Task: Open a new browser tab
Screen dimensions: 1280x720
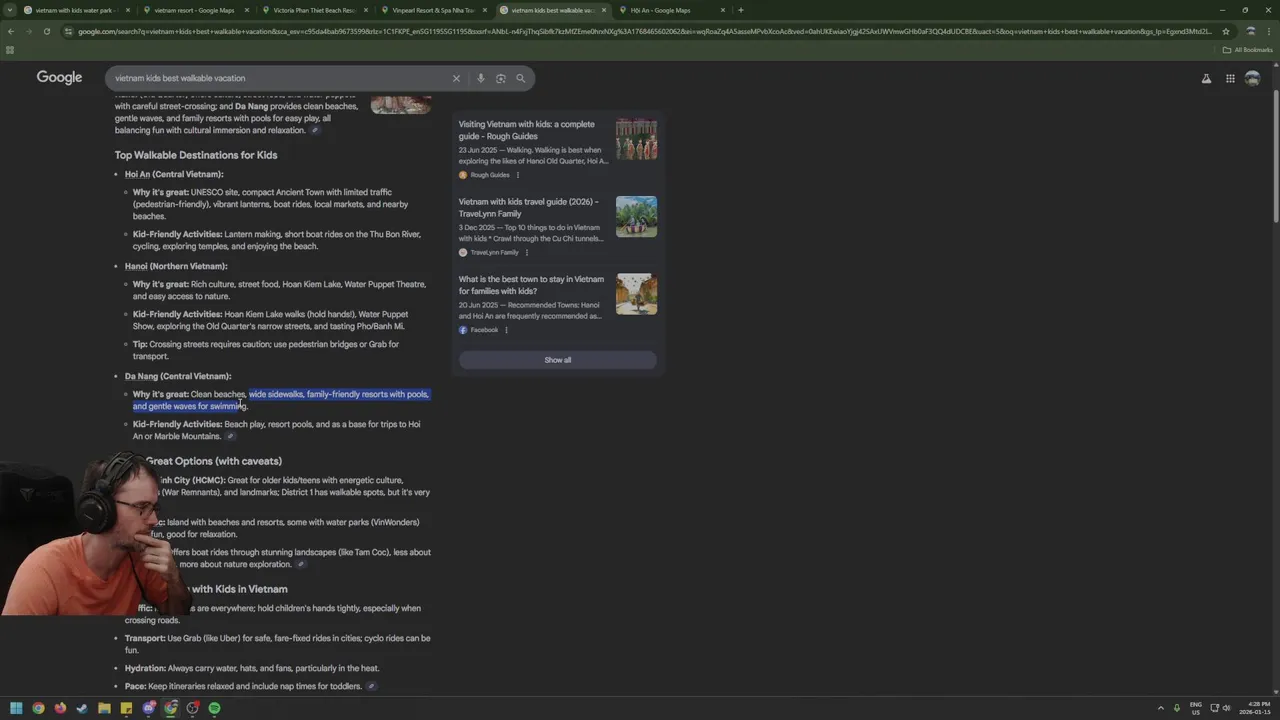Action: (x=740, y=10)
